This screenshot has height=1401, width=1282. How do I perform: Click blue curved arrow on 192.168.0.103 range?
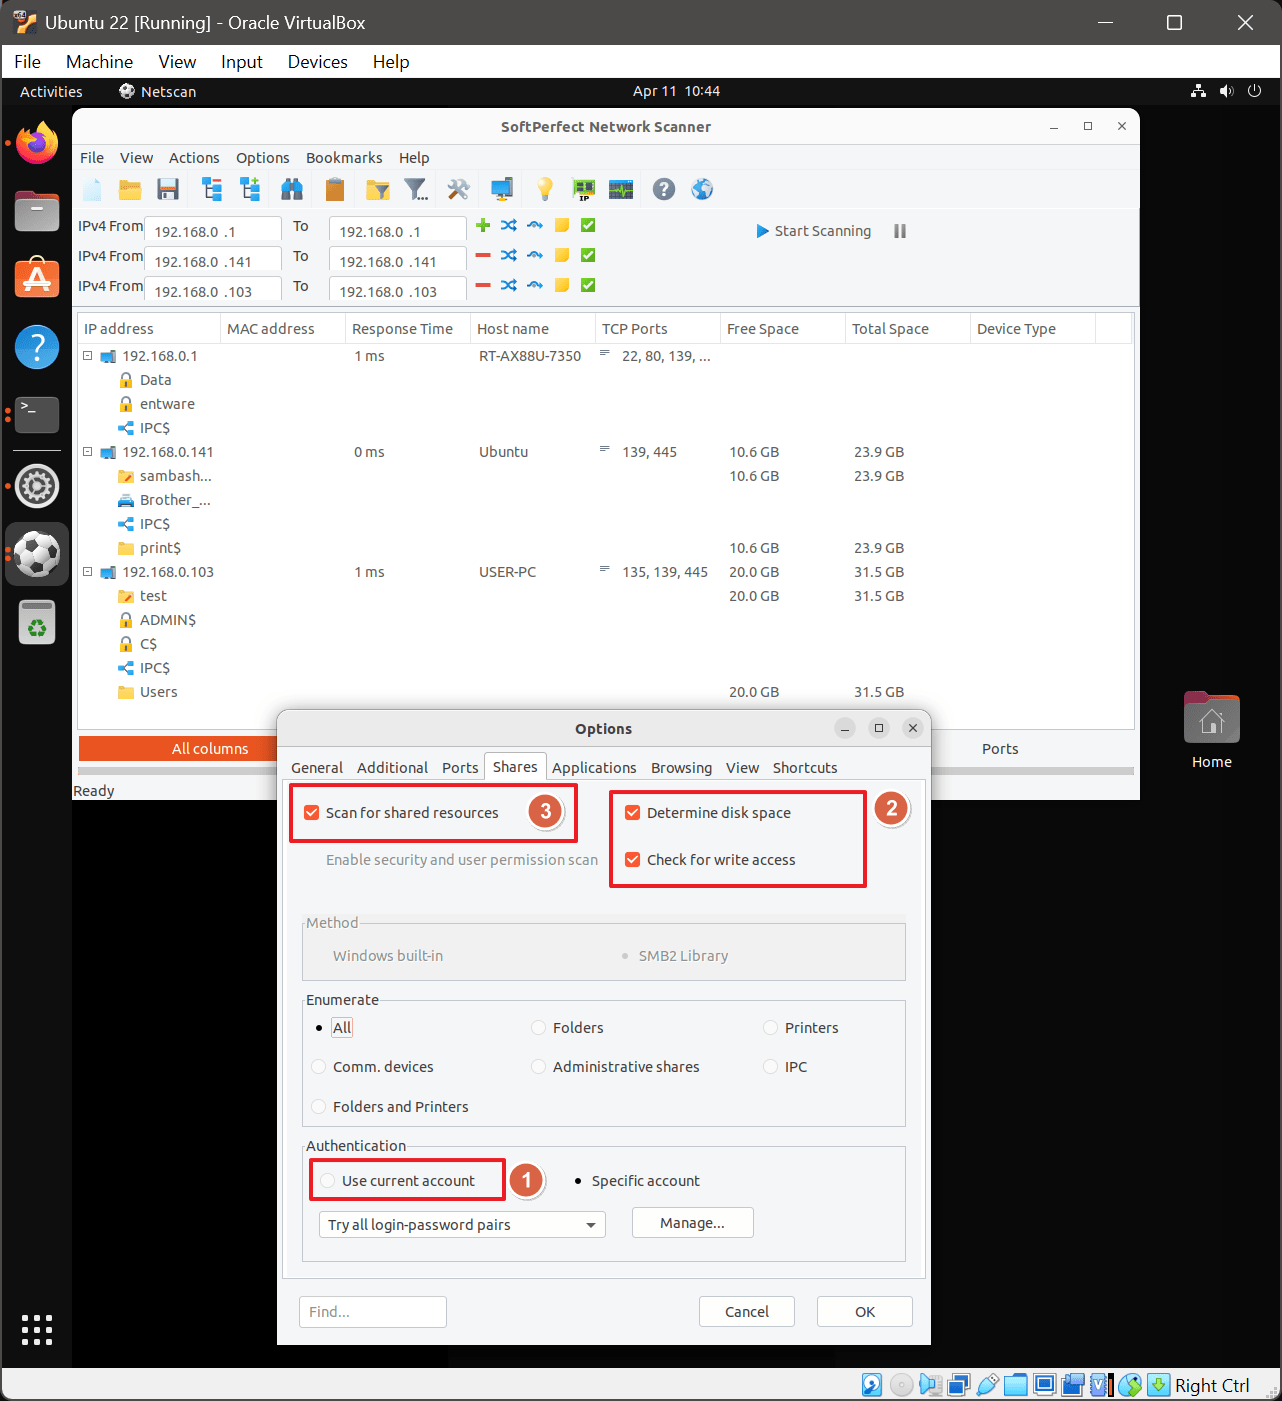tap(535, 285)
